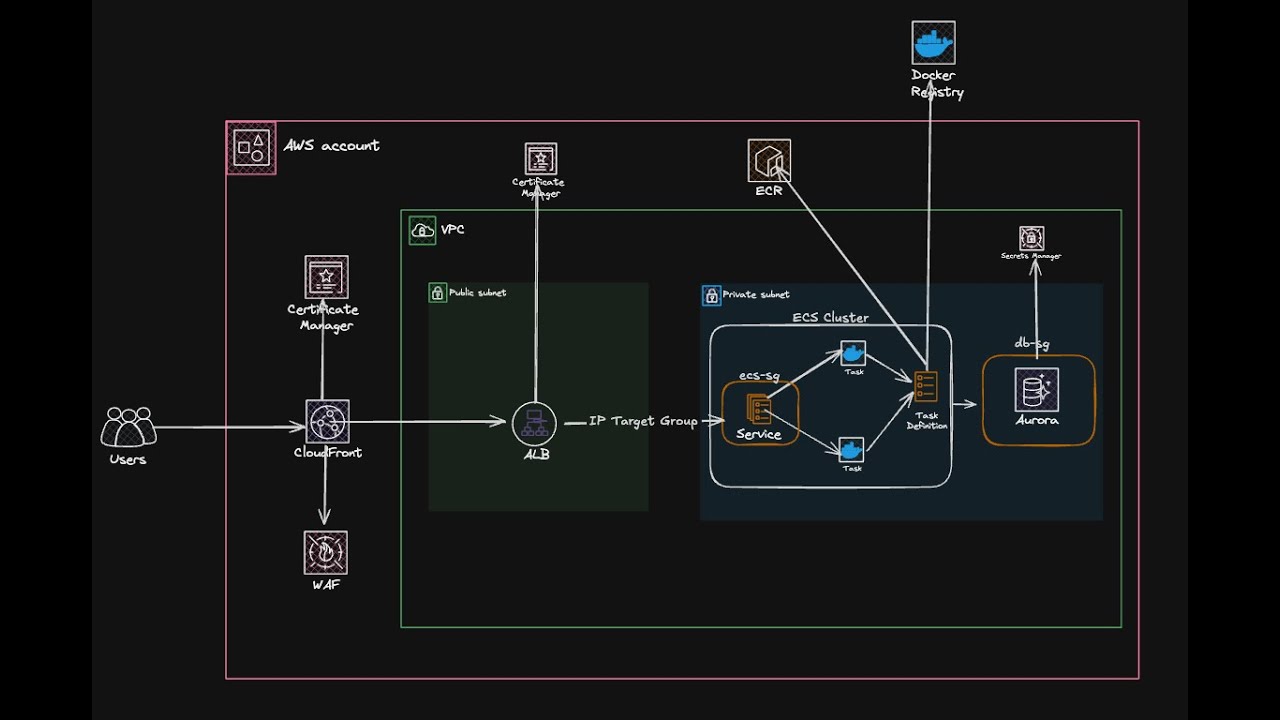Click the ECS Service icon
1280x720 pixels.
pos(758,408)
